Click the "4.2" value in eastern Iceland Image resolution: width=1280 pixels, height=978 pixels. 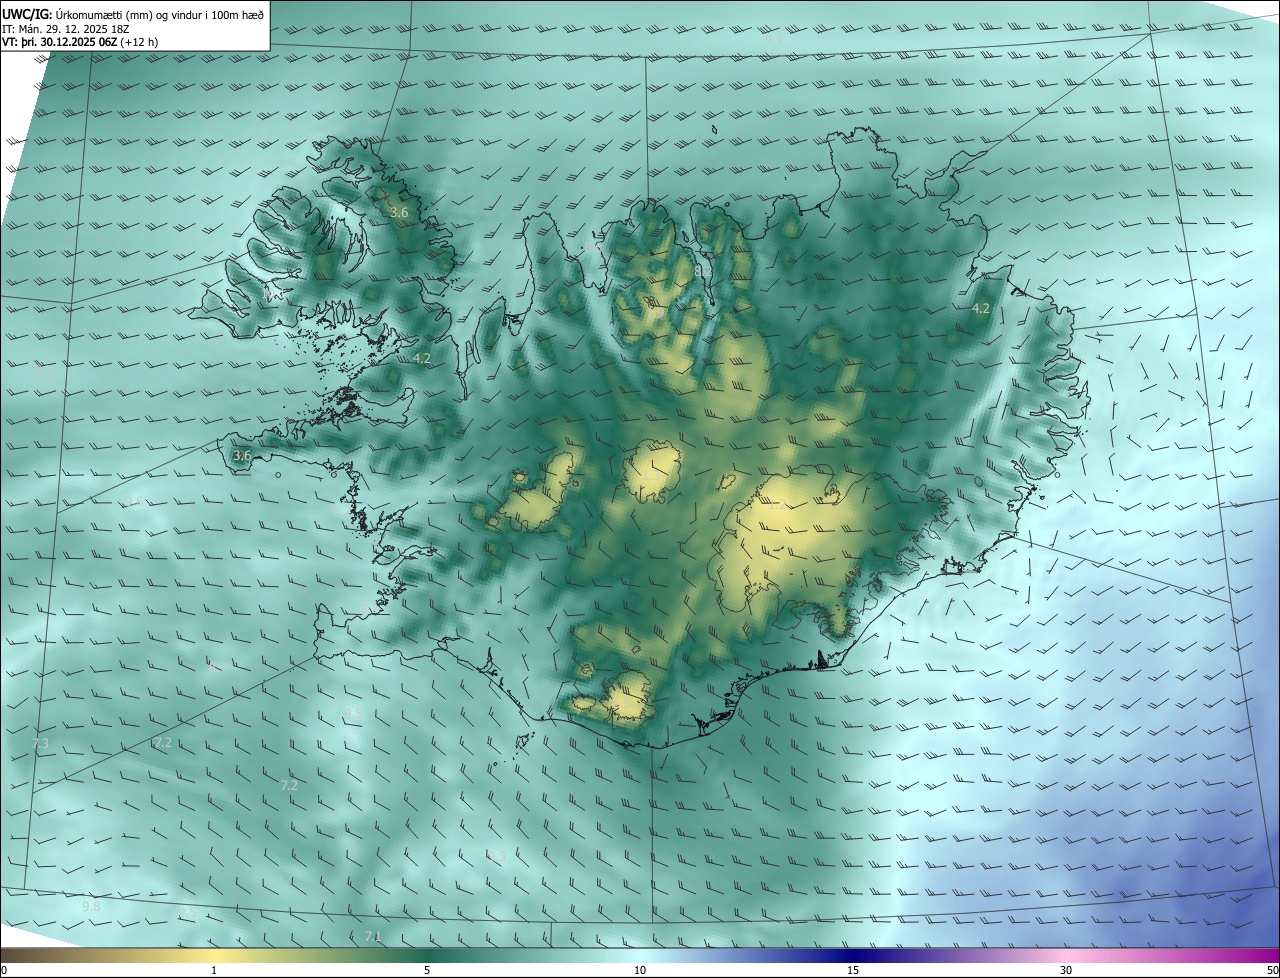tap(981, 309)
